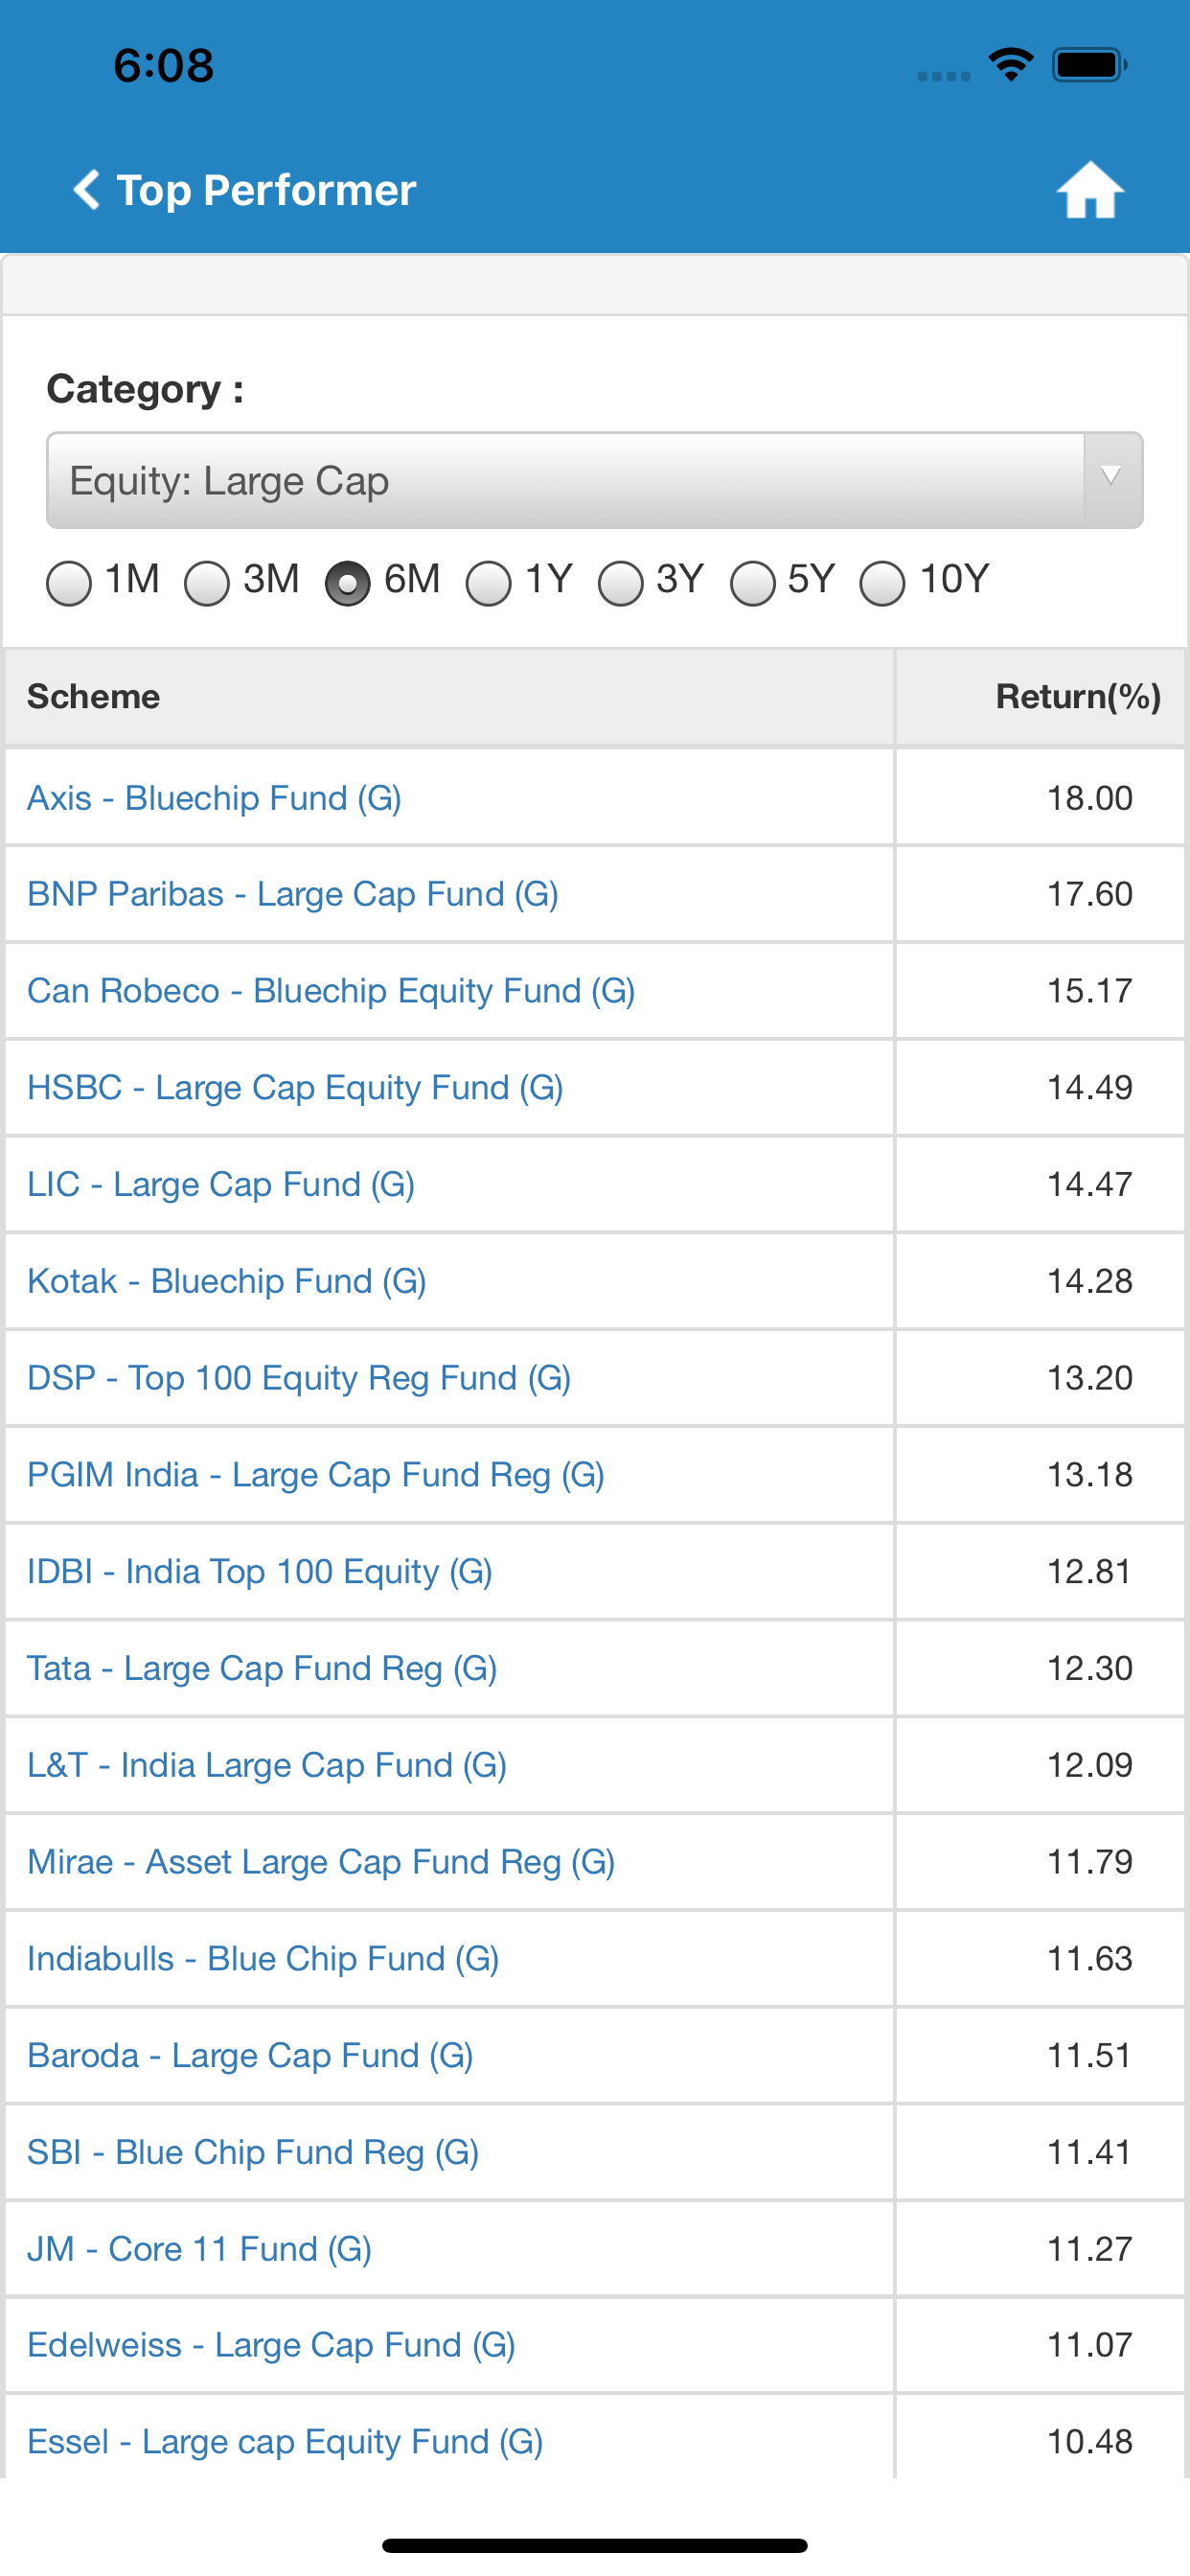Open DSP - Top 100 Equity Reg Fund
The image size is (1190, 2576).
(298, 1378)
